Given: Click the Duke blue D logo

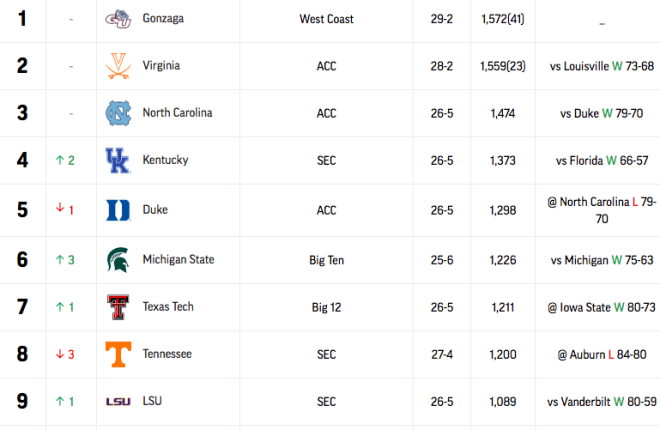Looking at the screenshot, I should [118, 210].
